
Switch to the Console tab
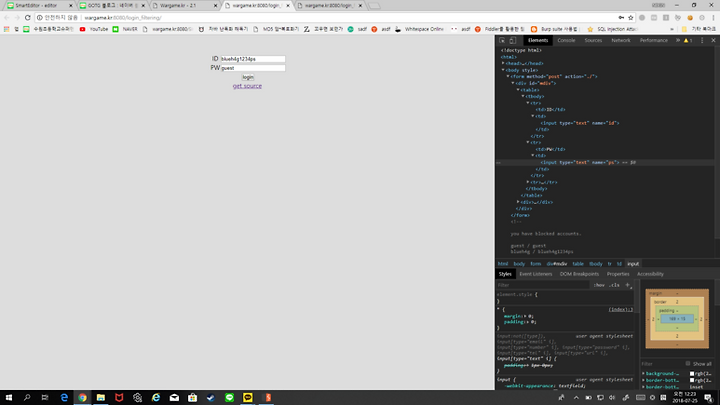coord(566,40)
